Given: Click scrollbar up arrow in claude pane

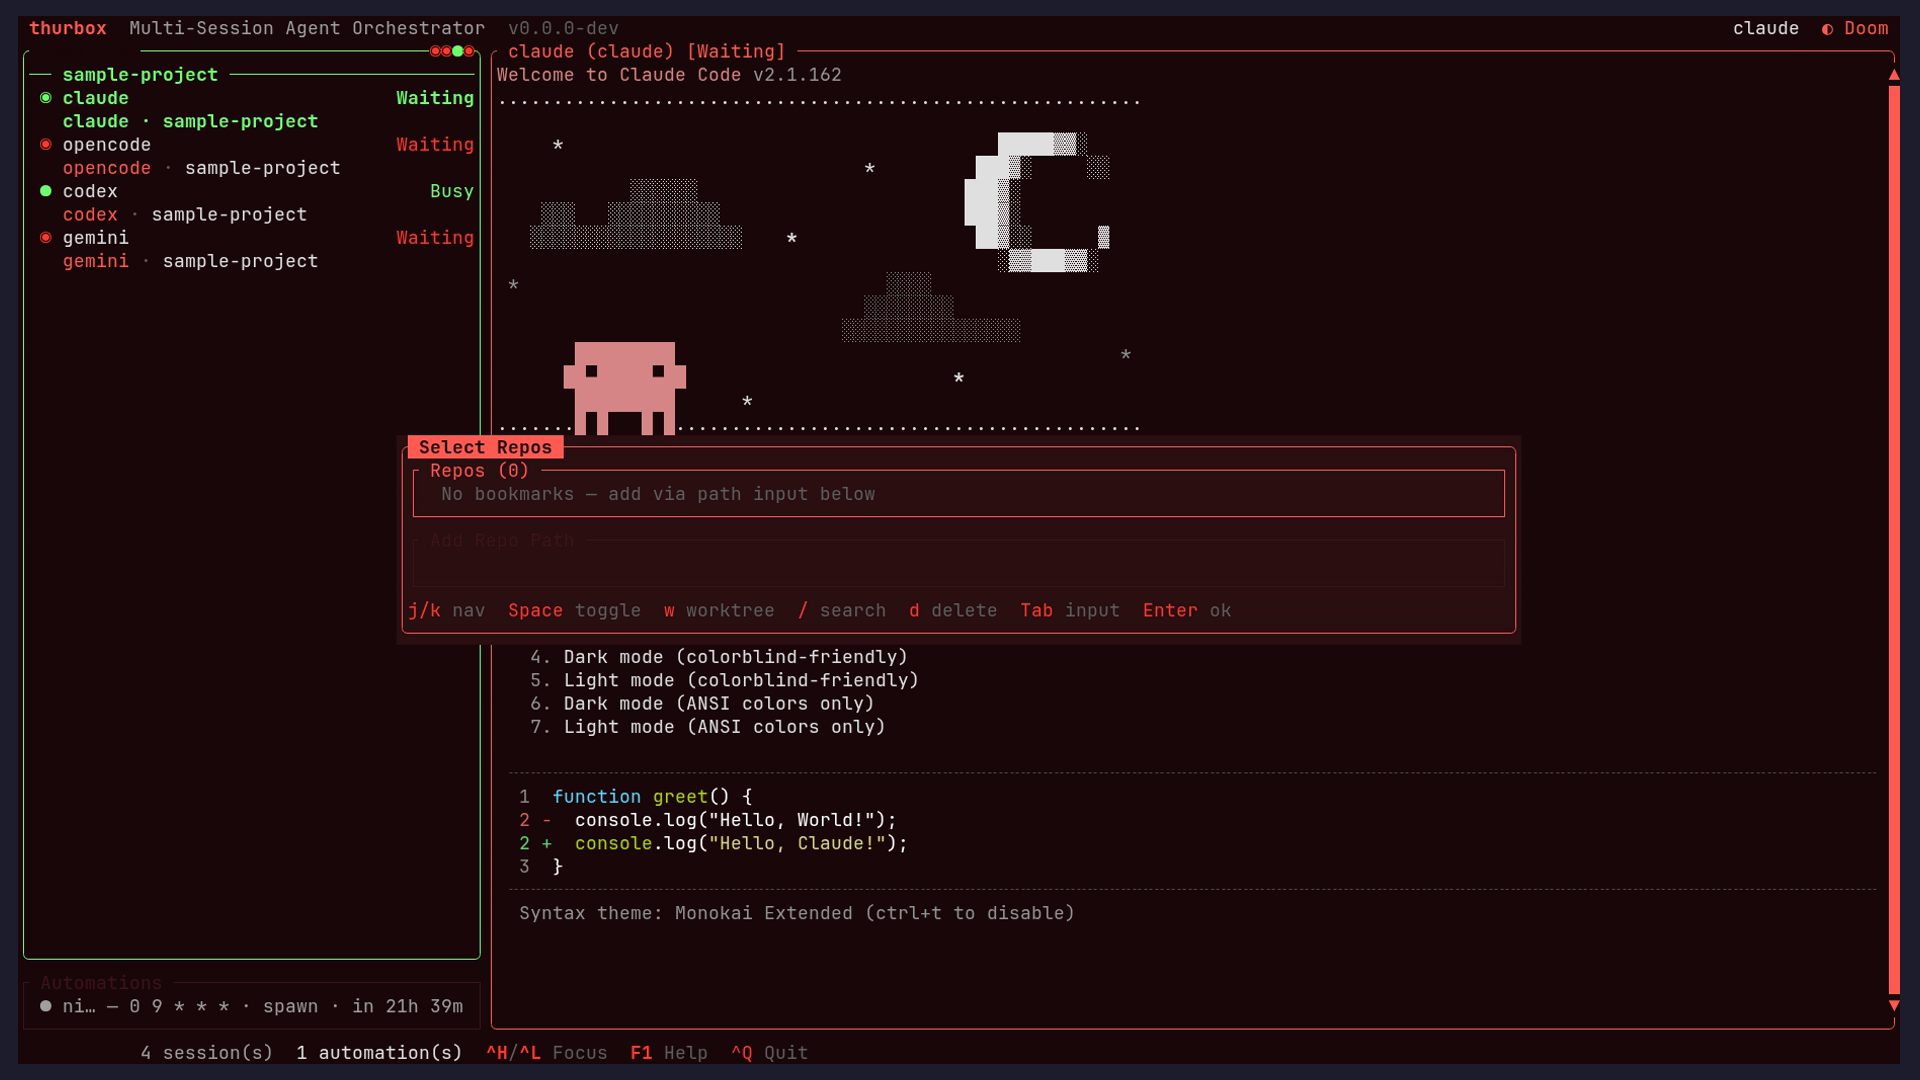Looking at the screenshot, I should 1893,75.
